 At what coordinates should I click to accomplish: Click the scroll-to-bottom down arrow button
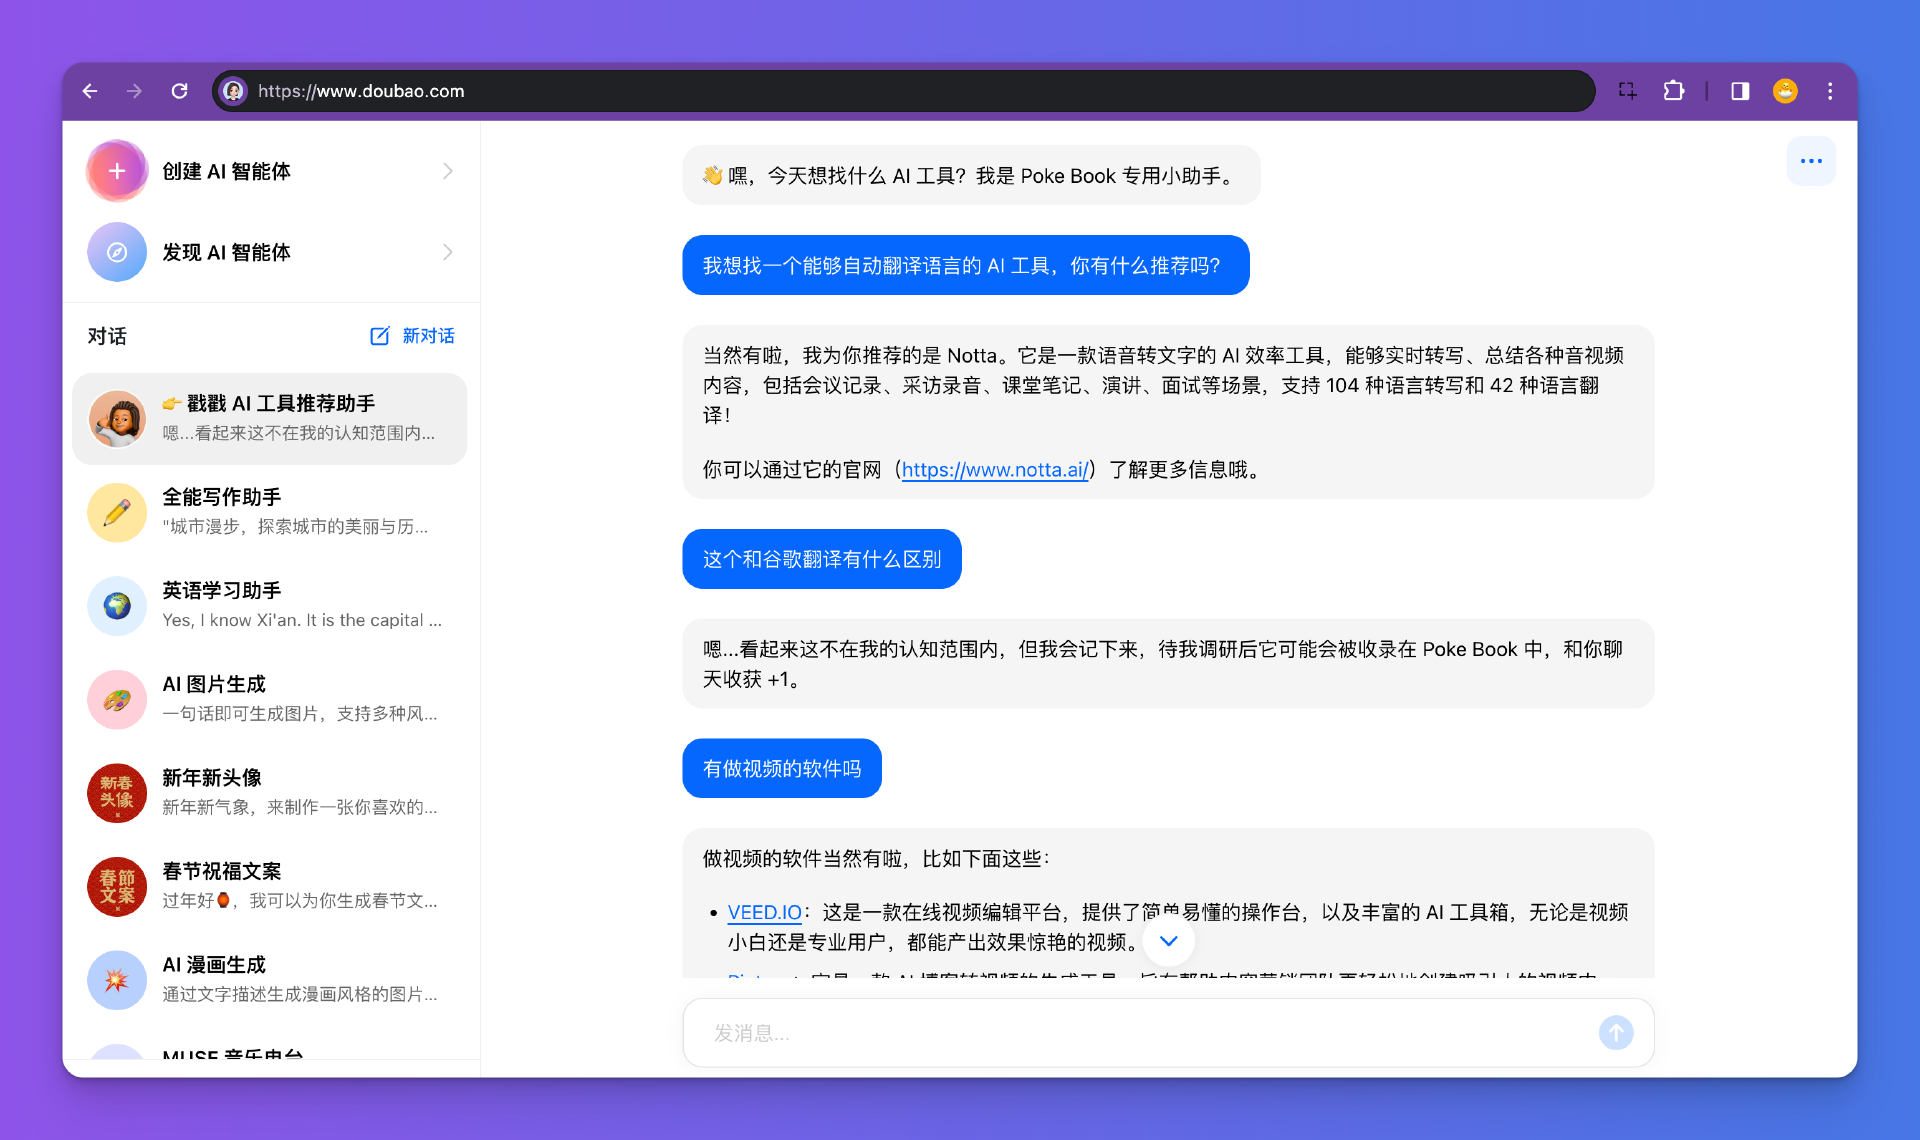[x=1168, y=941]
